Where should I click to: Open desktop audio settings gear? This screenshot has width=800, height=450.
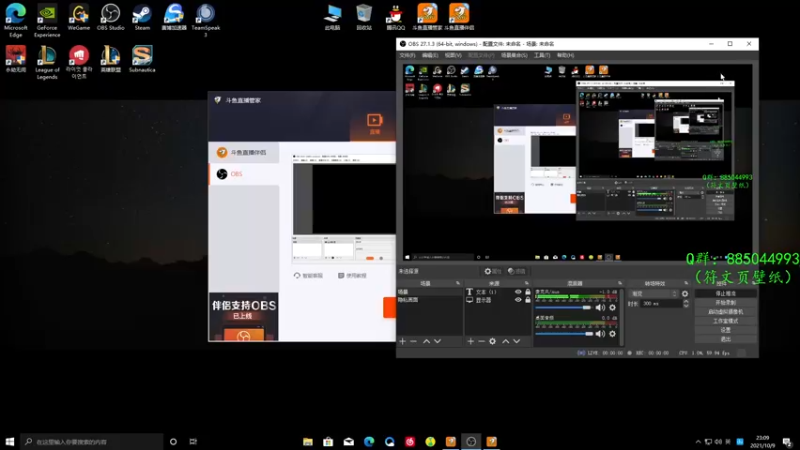(x=613, y=334)
